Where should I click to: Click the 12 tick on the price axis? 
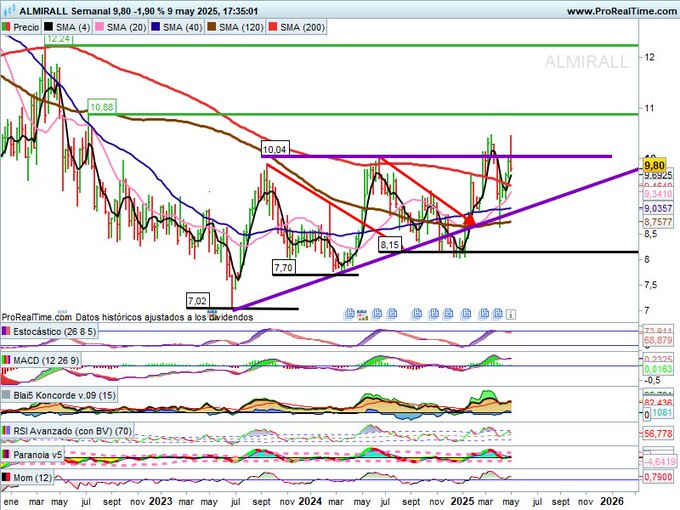click(650, 57)
